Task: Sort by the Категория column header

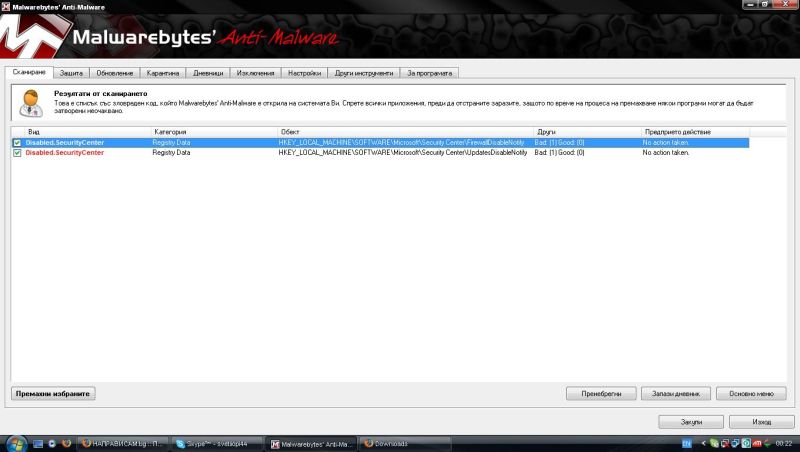Action: [x=214, y=132]
